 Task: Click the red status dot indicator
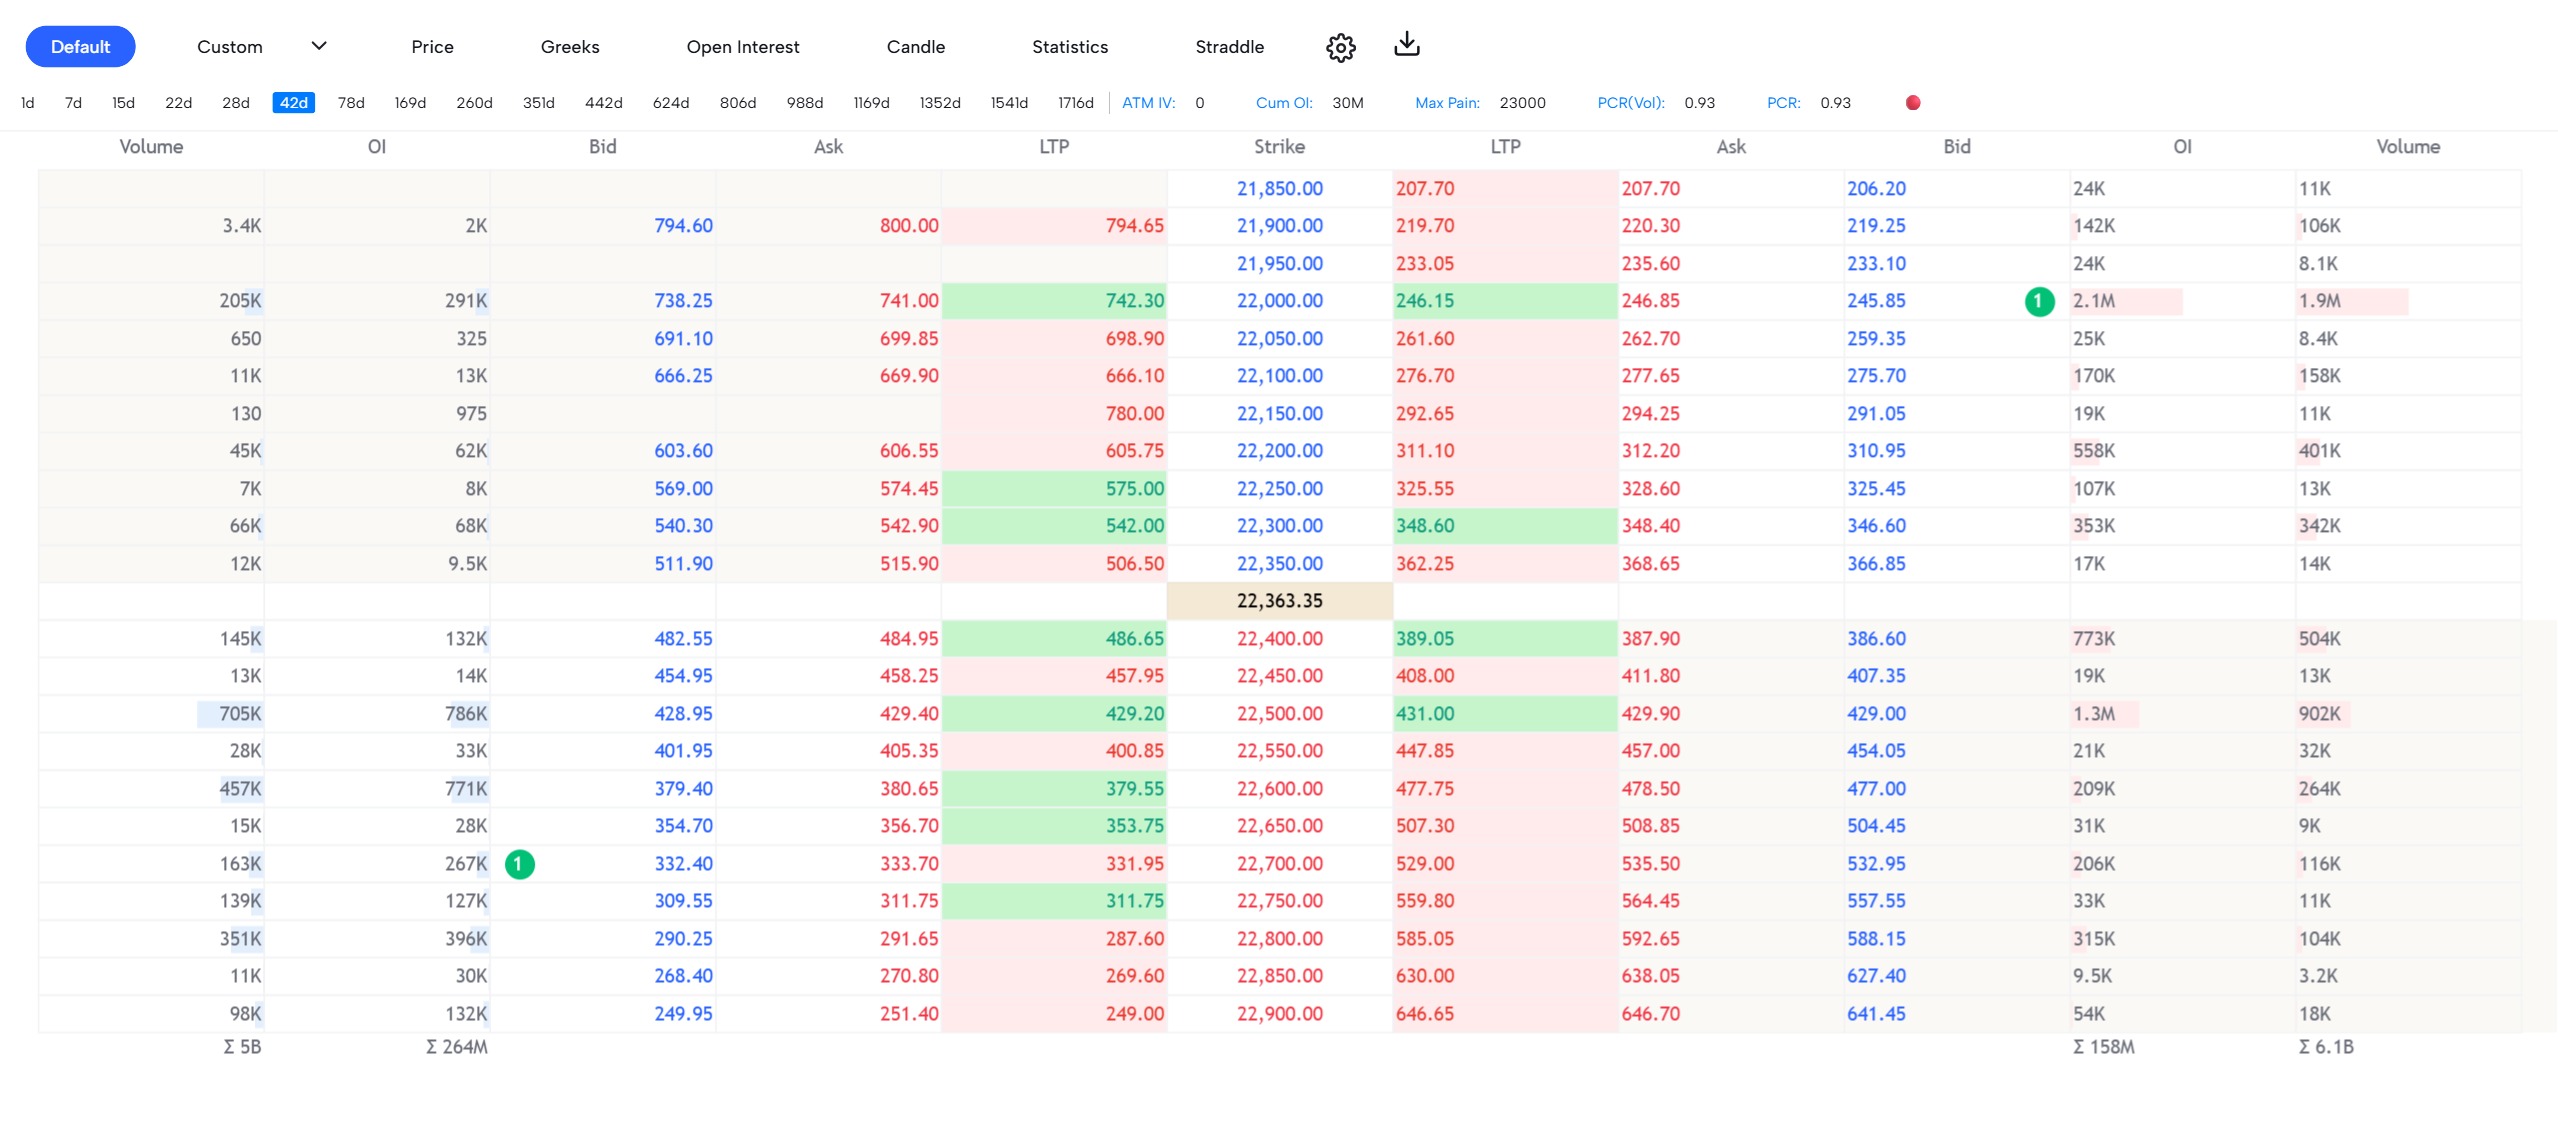[1912, 103]
